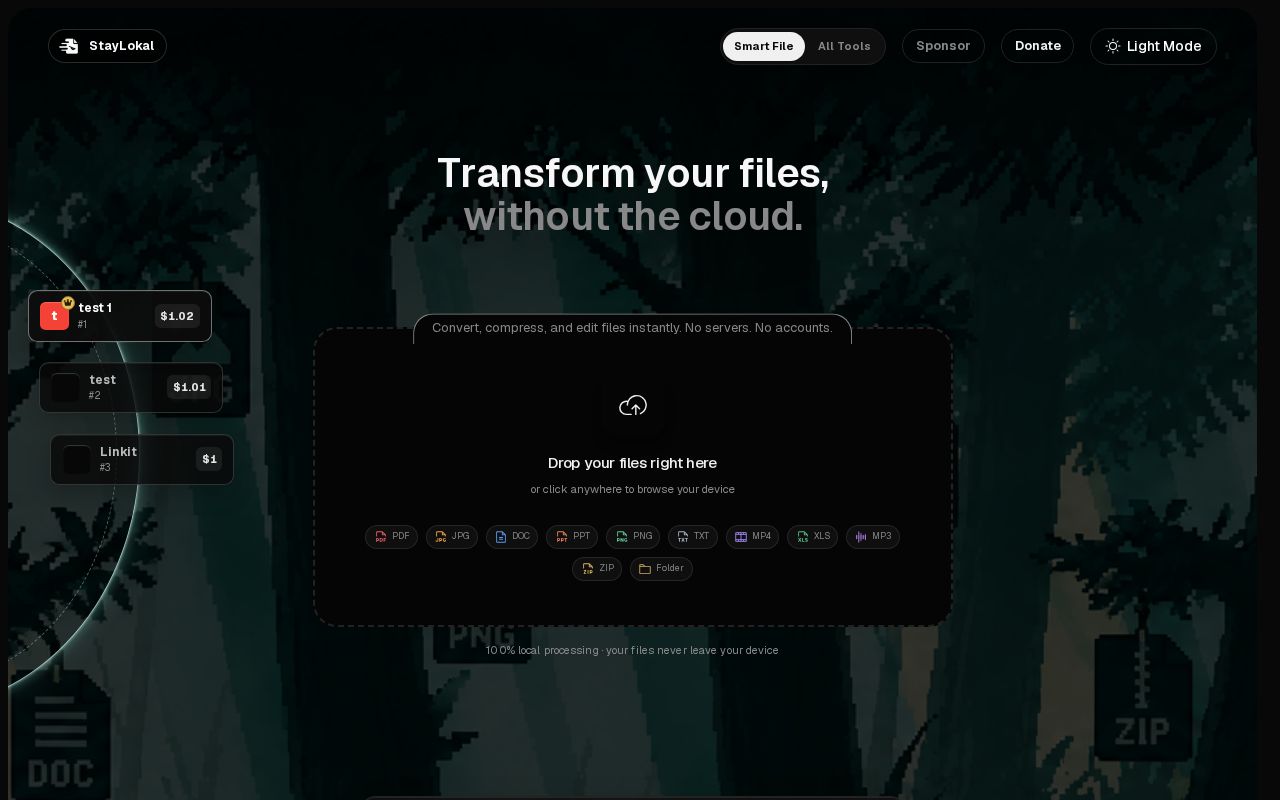Image resolution: width=1280 pixels, height=800 pixels.
Task: Open the StayLokal home link
Action: pyautogui.click(x=107, y=46)
